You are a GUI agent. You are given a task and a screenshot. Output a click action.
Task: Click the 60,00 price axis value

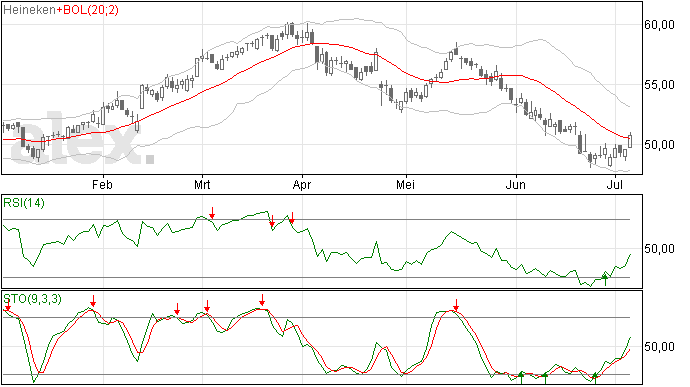point(659,25)
